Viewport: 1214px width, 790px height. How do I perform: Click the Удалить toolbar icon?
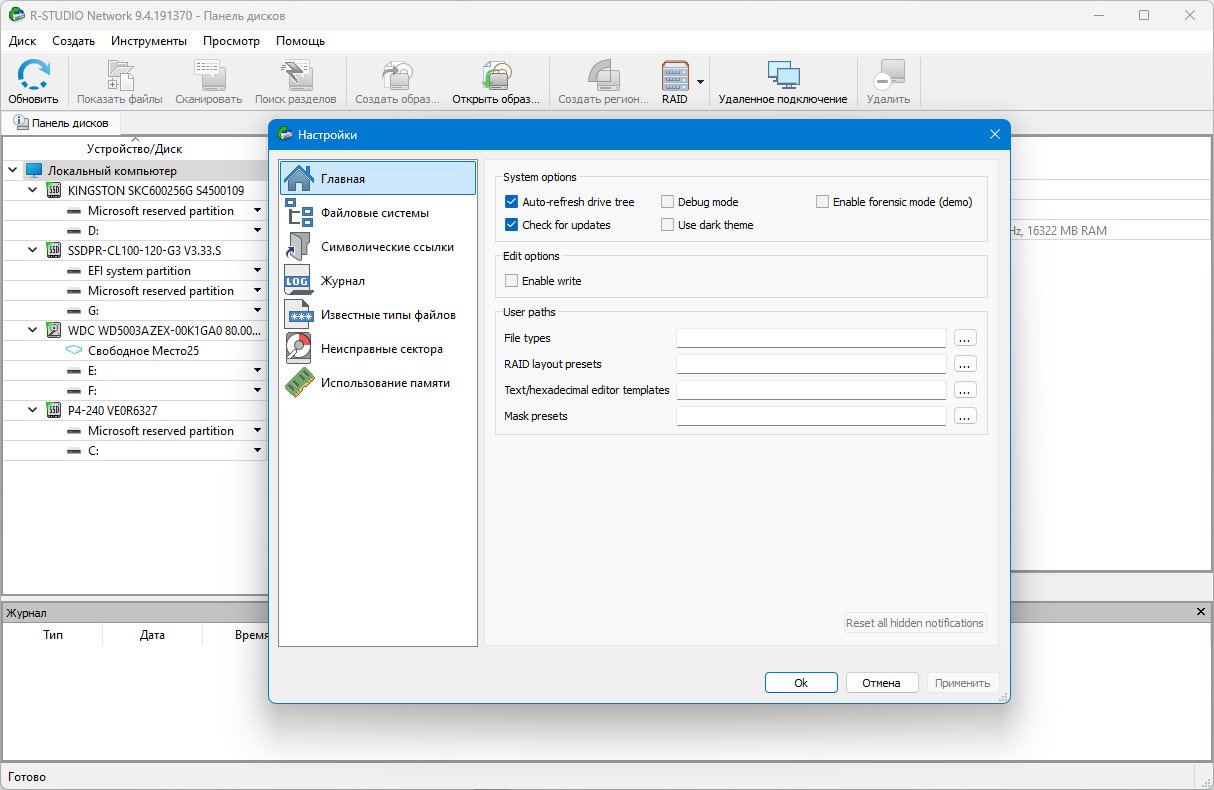[x=888, y=75]
